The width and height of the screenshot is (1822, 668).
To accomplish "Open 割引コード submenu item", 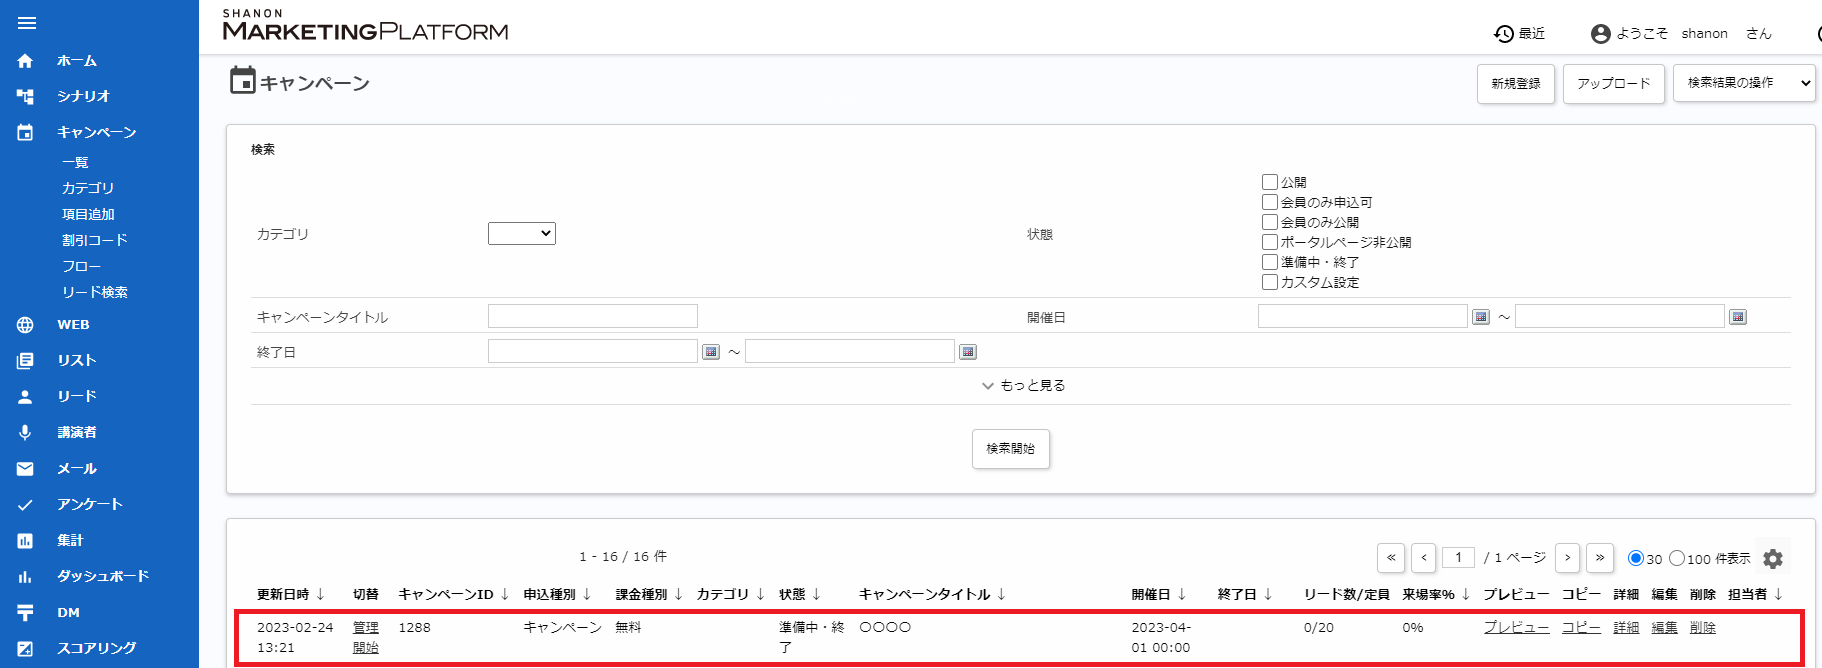I will pyautogui.click(x=95, y=240).
